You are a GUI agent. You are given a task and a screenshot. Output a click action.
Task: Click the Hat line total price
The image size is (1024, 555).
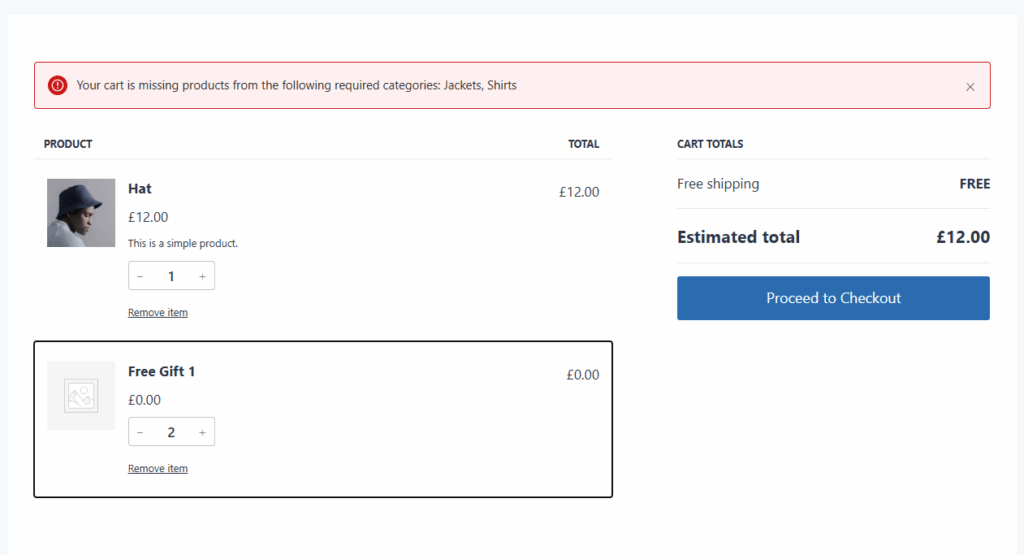[579, 192]
